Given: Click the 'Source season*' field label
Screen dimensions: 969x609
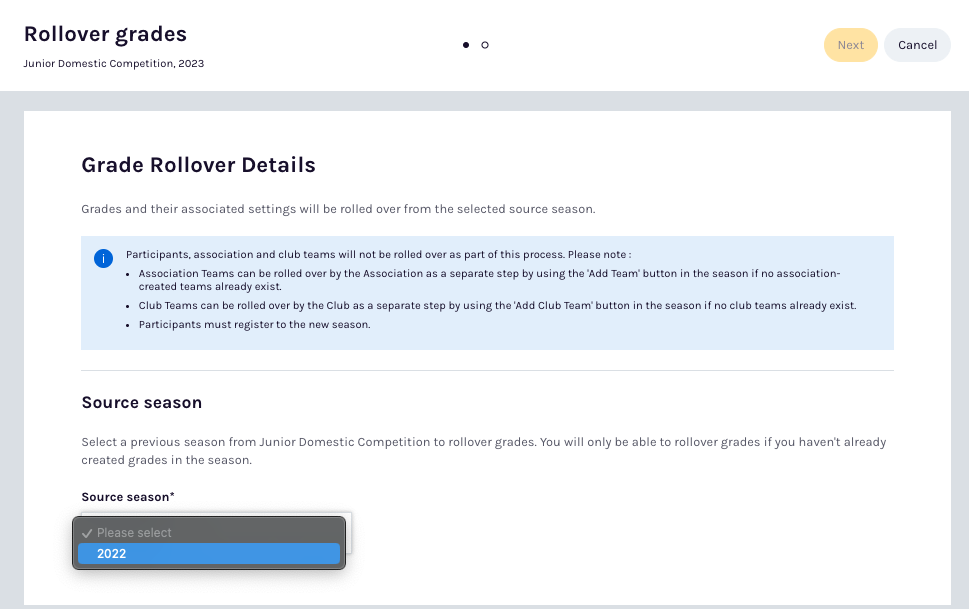Looking at the screenshot, I should pos(128,497).
